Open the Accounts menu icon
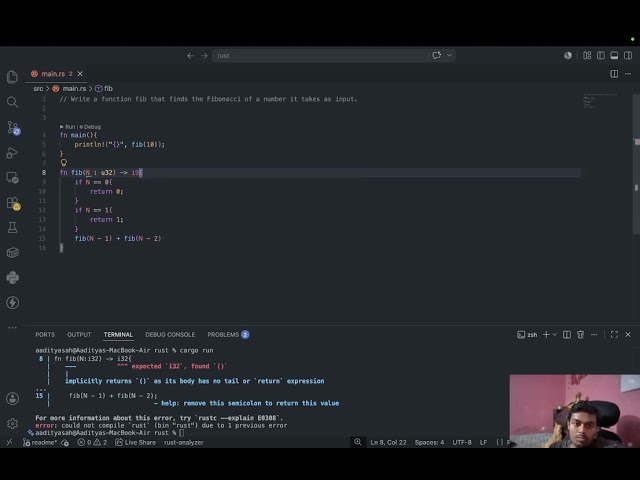This screenshot has height=480, width=640. (x=12, y=398)
